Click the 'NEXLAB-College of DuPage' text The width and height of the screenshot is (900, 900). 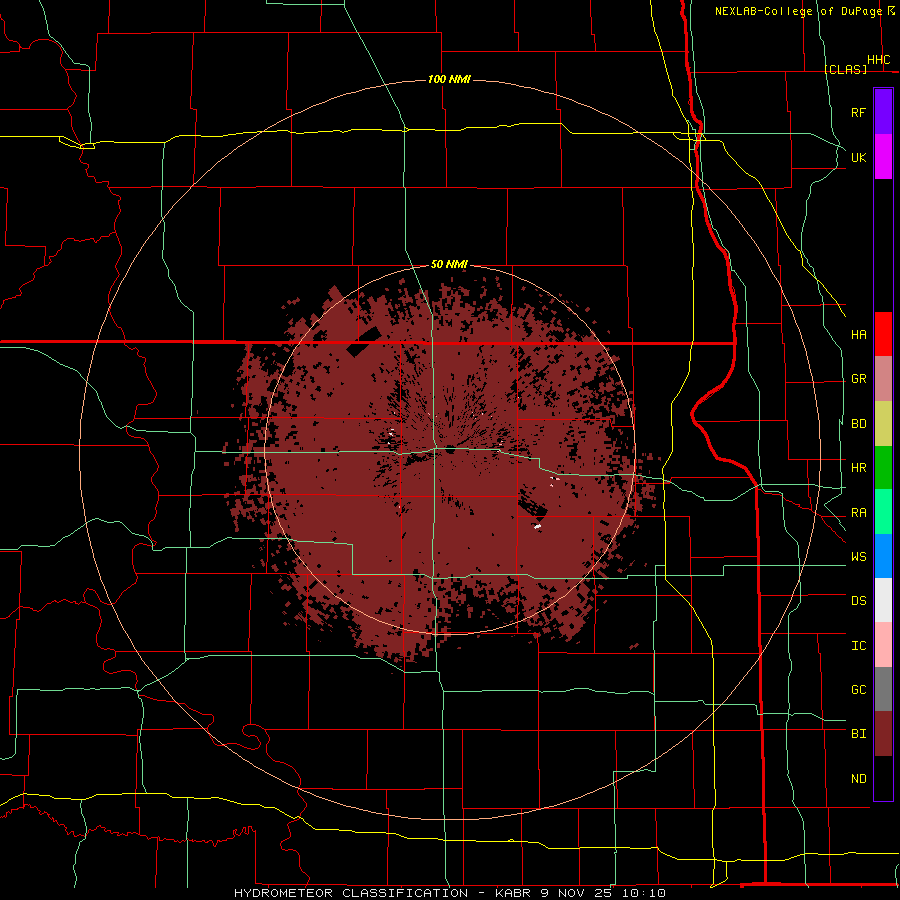(798, 11)
